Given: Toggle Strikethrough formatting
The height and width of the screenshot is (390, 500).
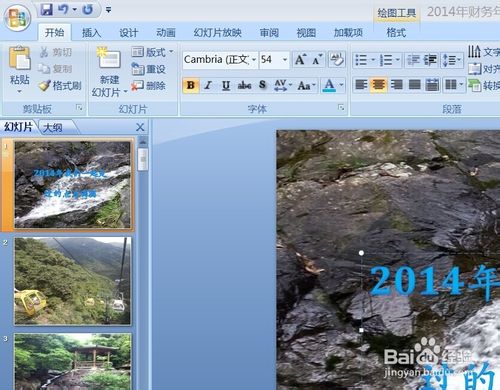Looking at the screenshot, I should click(244, 85).
